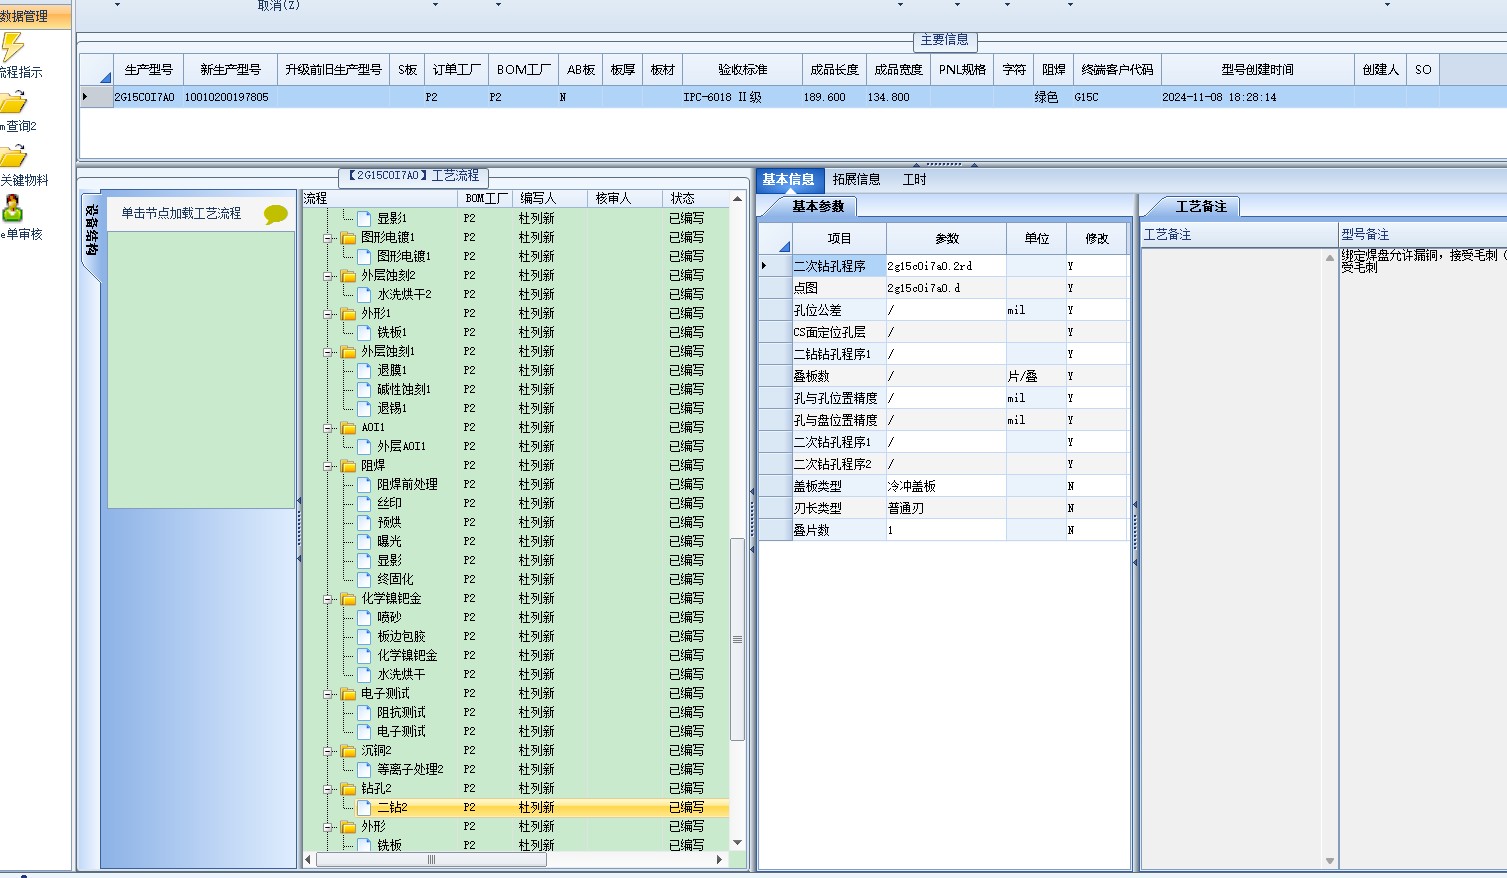Screen dimensions: 1507x878
Task: Open the 单审核 user icon in sidebar
Action: (x=12, y=209)
